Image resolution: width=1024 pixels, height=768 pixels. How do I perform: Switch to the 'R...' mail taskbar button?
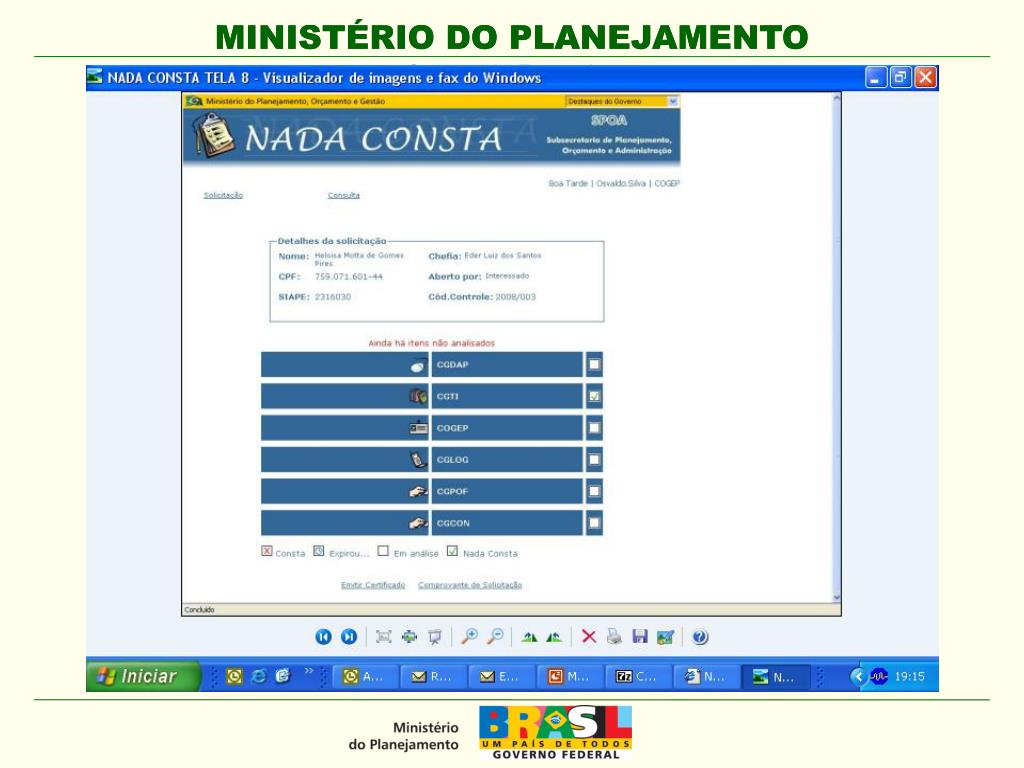click(x=432, y=677)
